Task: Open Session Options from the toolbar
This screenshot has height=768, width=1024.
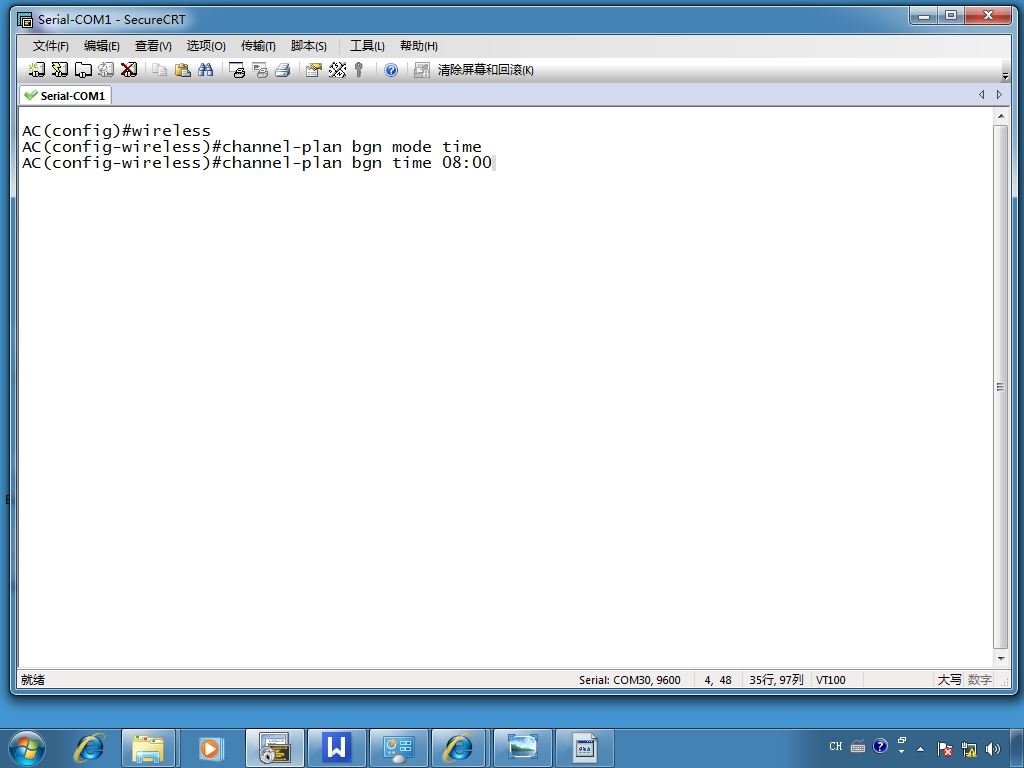Action: tap(314, 70)
